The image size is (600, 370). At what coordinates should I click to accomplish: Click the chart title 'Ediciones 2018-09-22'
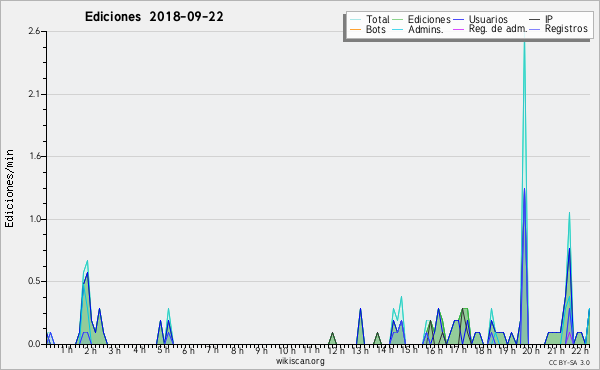(154, 17)
